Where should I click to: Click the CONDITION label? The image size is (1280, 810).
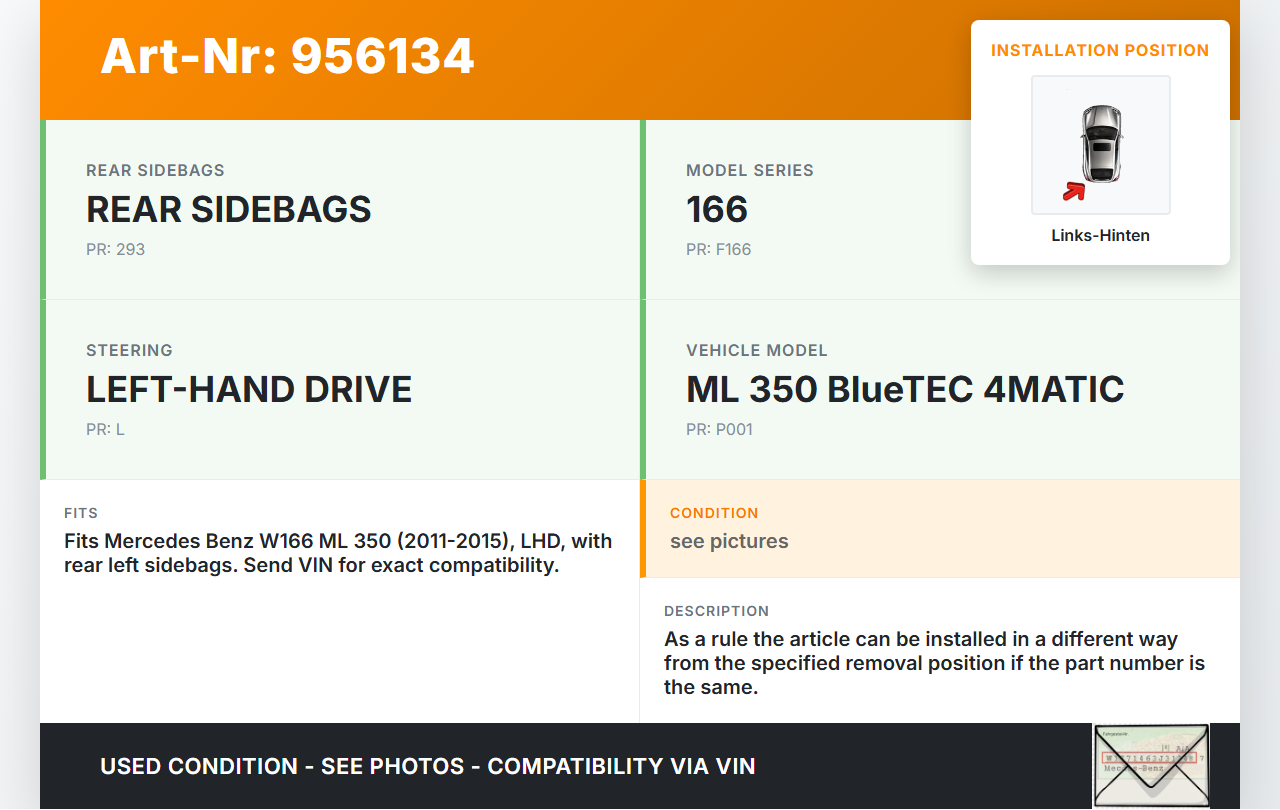pos(714,513)
